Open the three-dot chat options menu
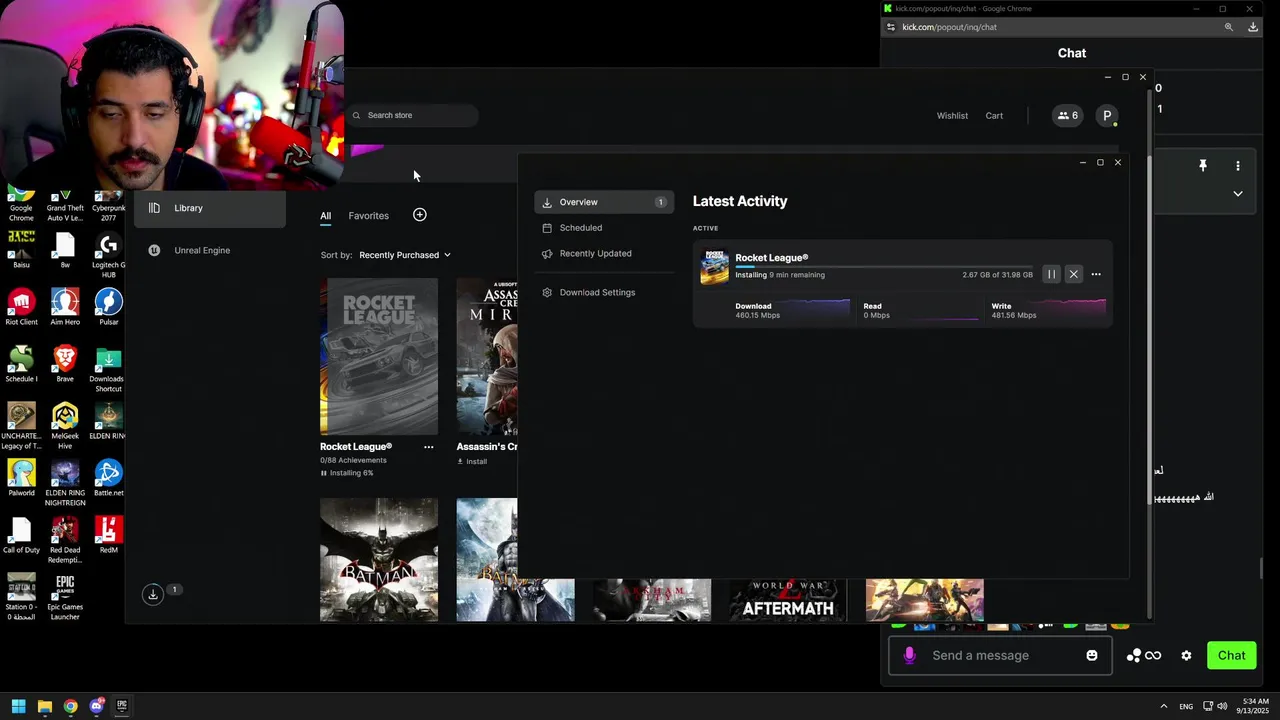This screenshot has width=1280, height=720. click(1238, 166)
